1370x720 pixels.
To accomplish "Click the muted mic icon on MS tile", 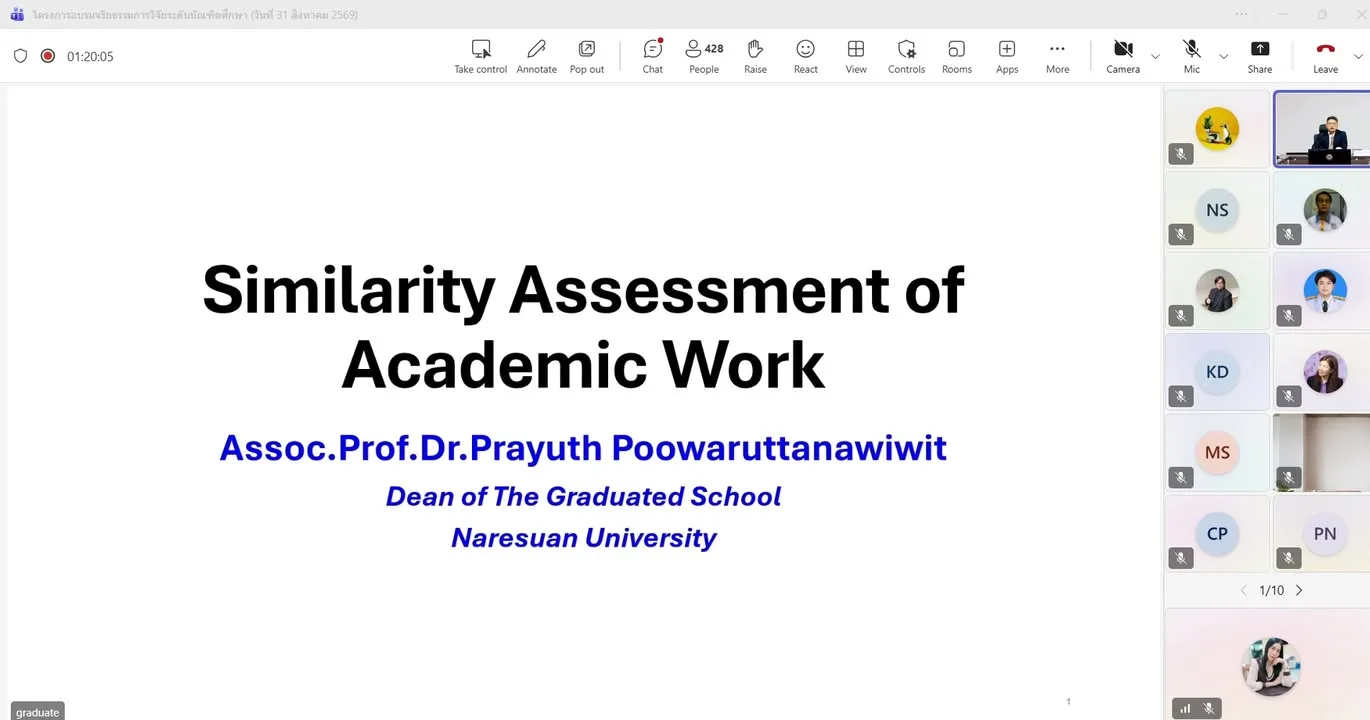I will (1181, 478).
